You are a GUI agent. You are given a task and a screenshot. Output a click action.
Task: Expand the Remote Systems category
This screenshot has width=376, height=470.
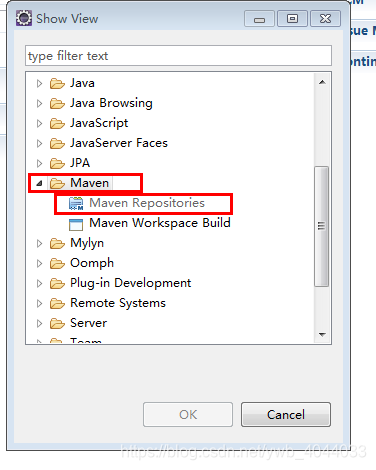[x=39, y=304]
